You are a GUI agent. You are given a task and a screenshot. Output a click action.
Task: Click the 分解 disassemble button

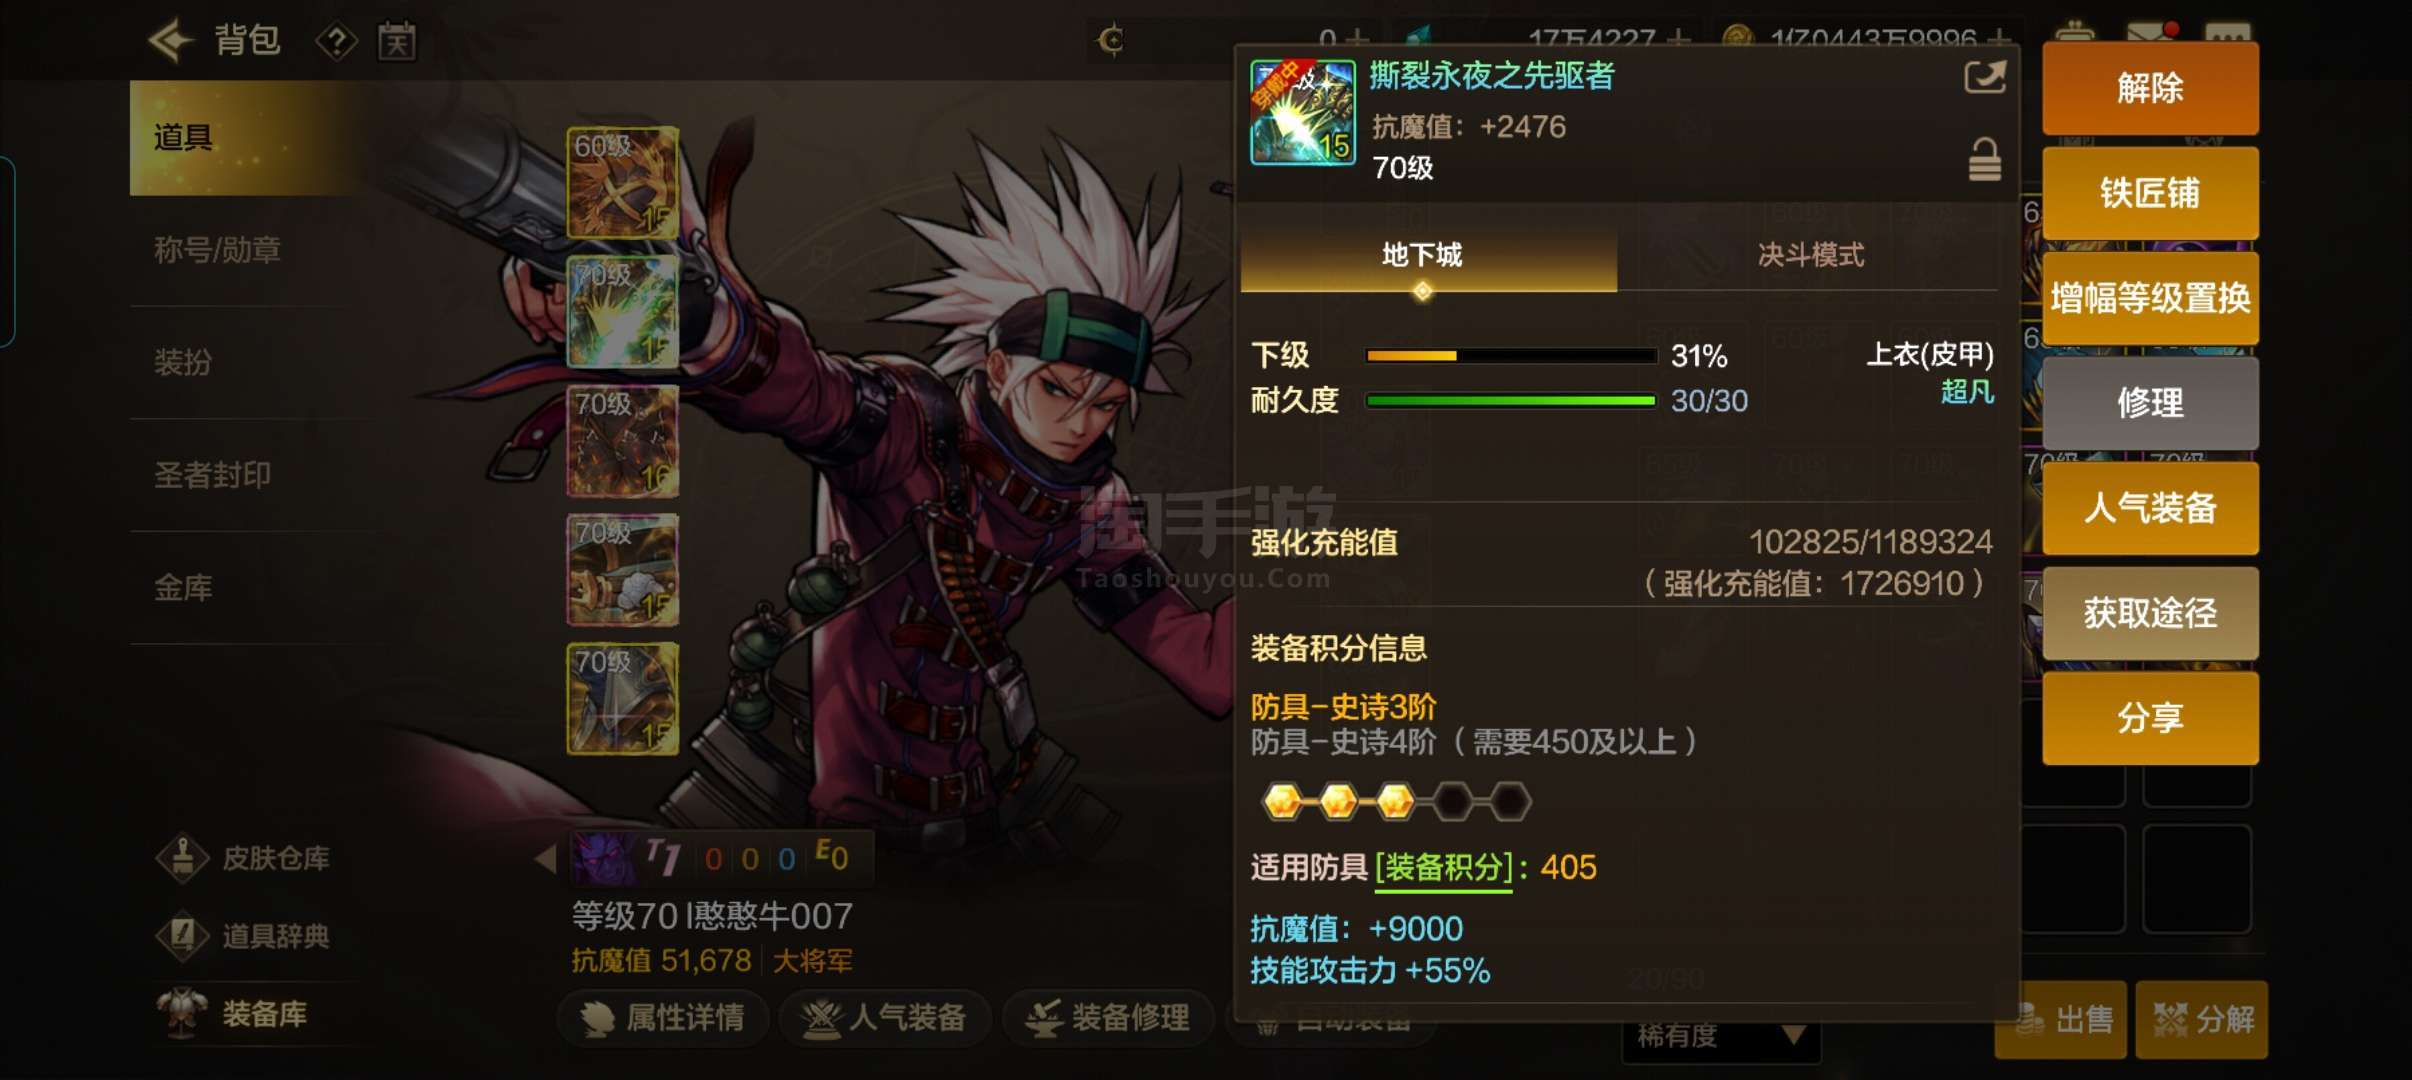(2202, 1020)
